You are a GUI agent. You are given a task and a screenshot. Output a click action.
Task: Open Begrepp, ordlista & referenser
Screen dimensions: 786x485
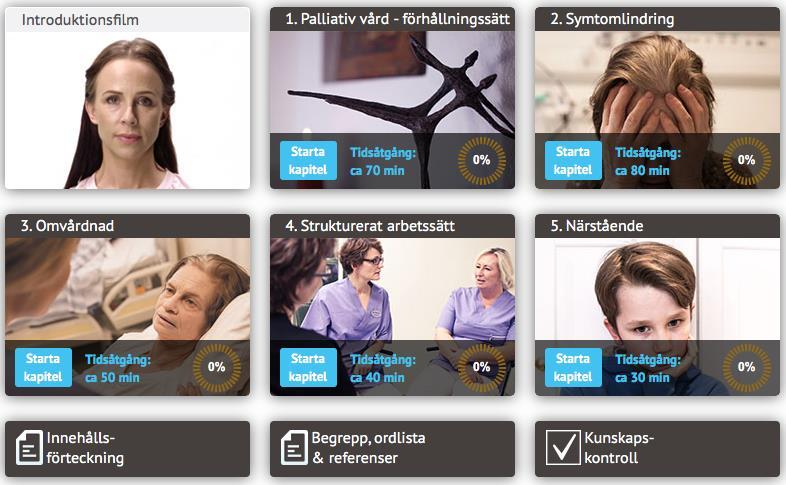click(x=392, y=448)
